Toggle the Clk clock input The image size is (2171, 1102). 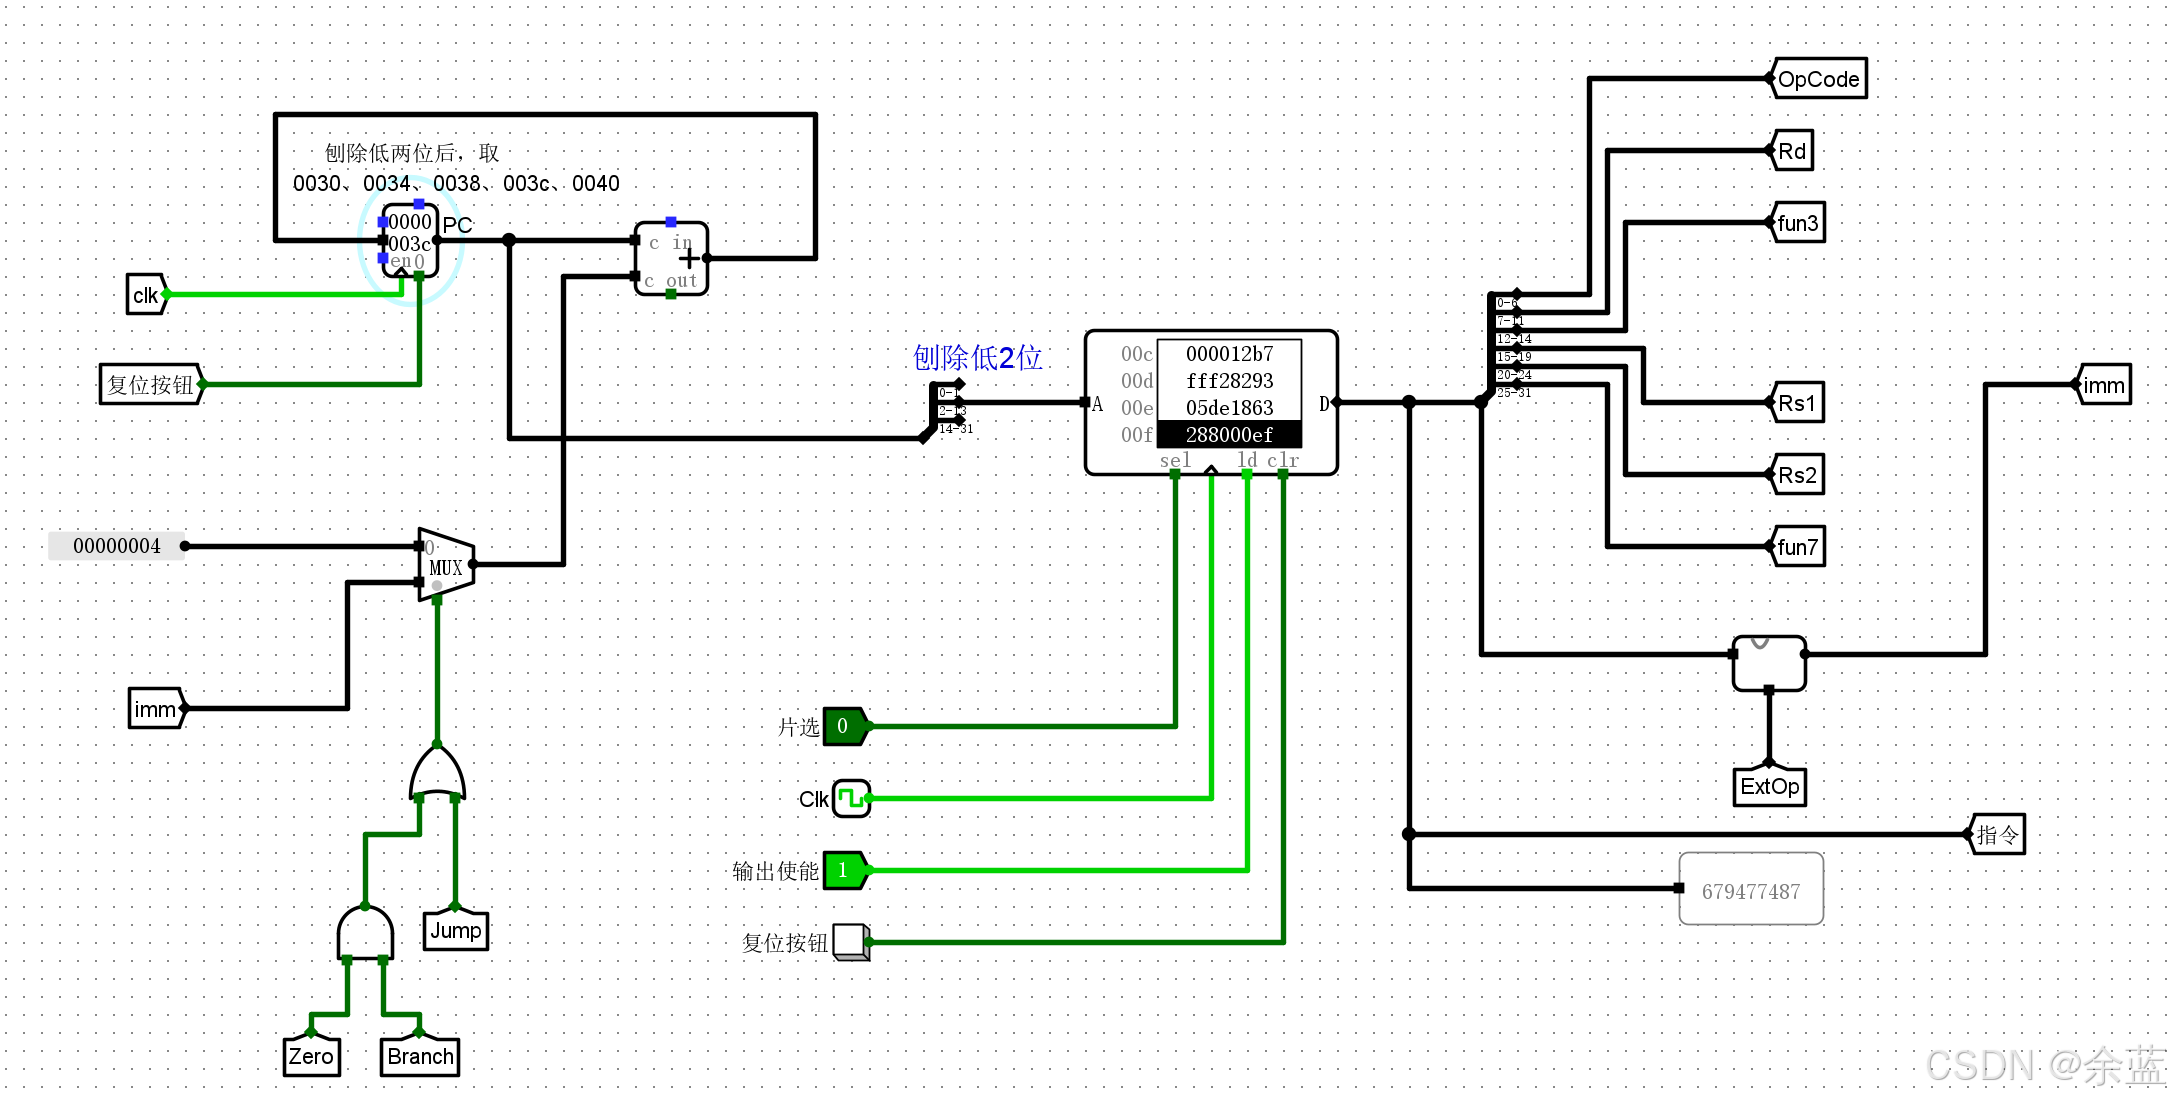[851, 798]
